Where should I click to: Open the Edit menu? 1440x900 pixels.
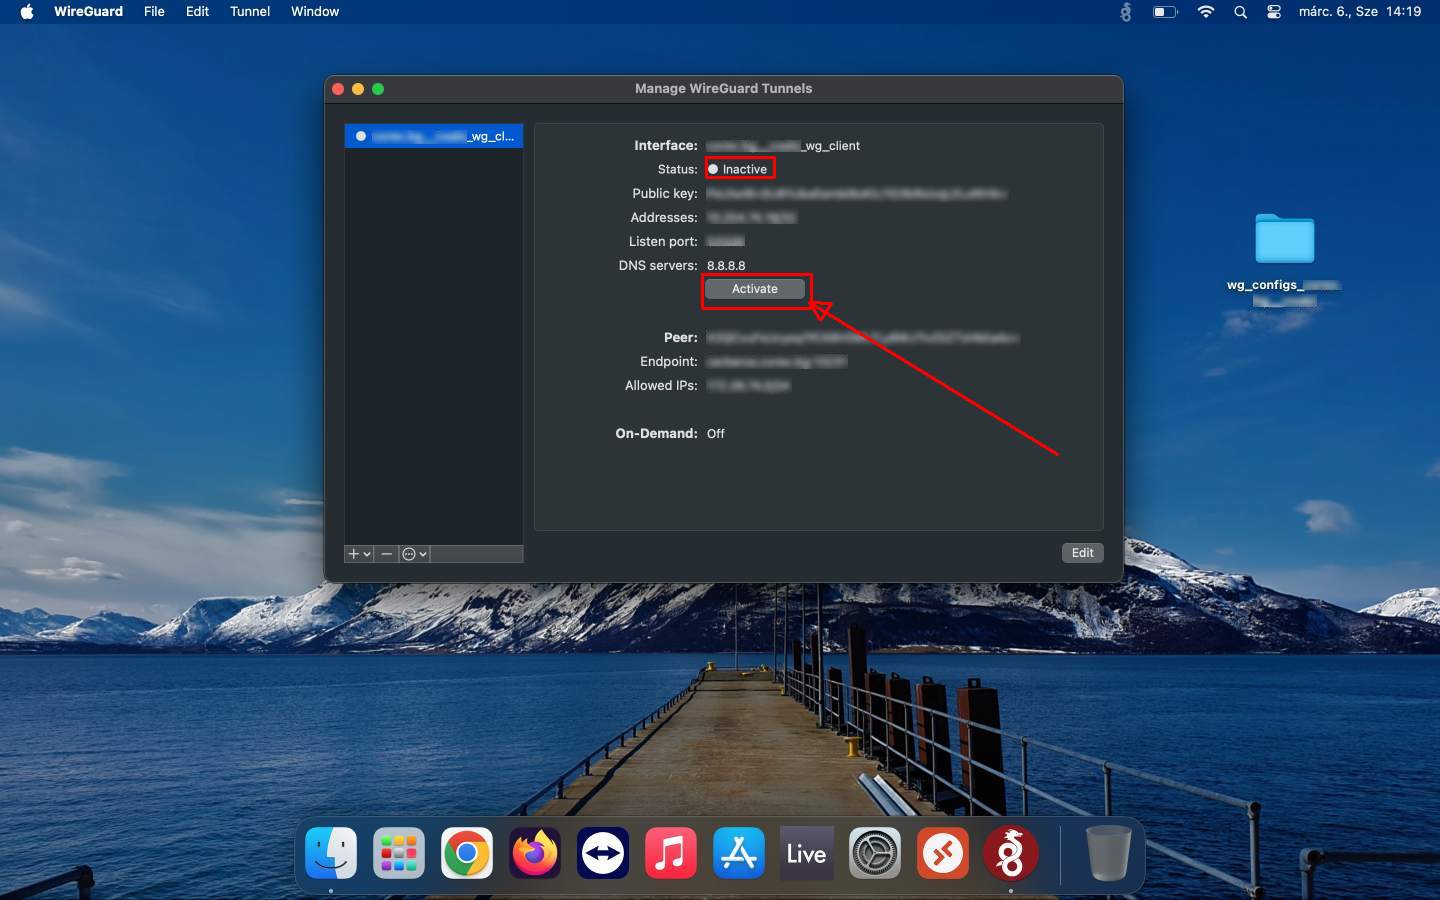tap(197, 12)
